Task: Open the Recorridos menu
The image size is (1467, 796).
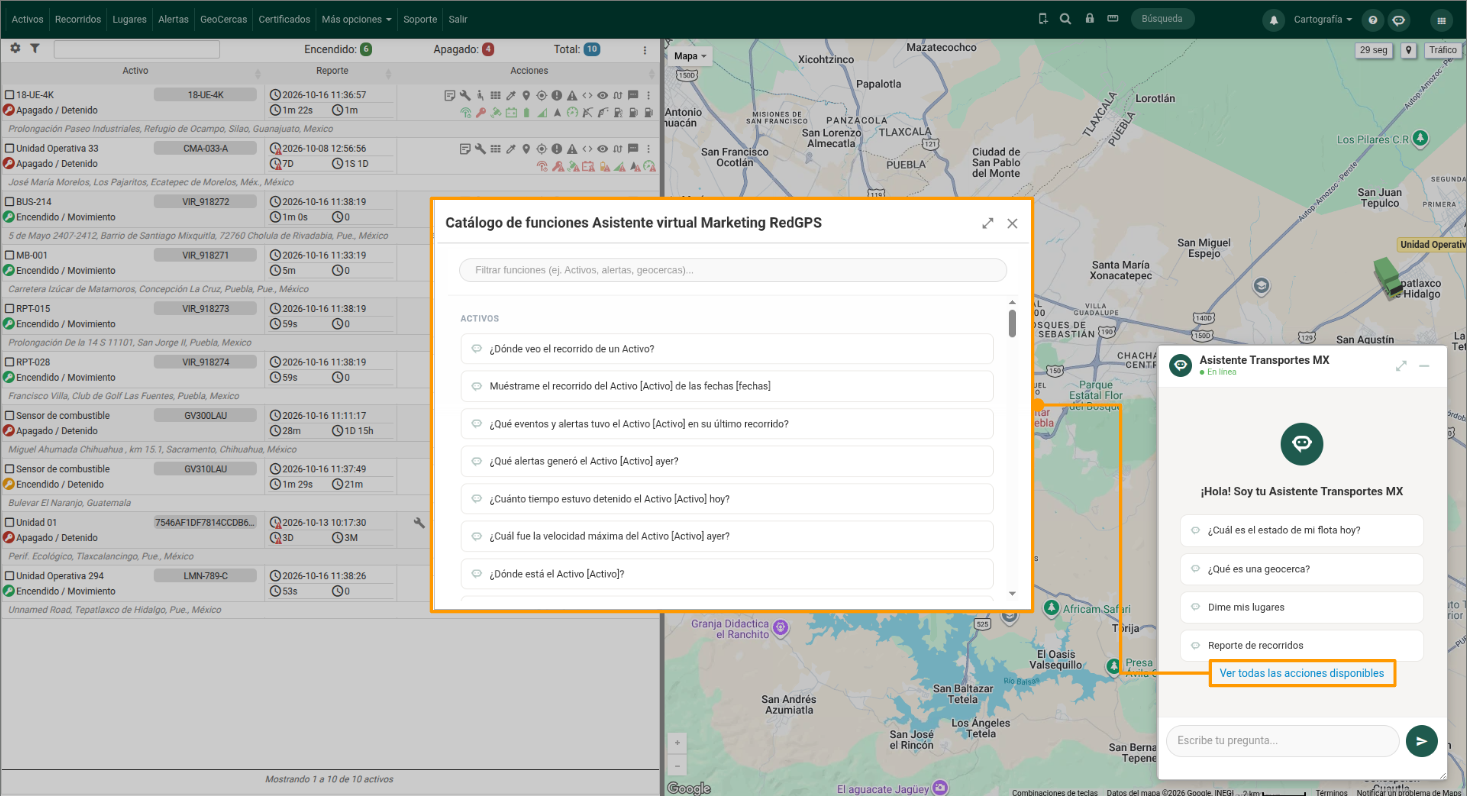Action: (78, 19)
